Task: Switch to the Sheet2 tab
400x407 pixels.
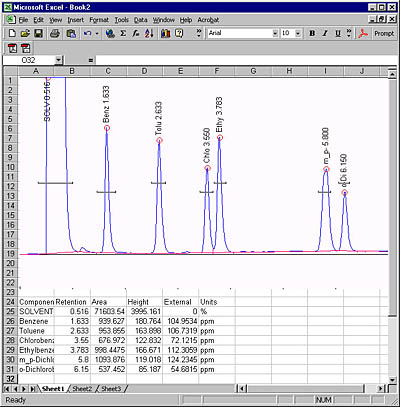Action: point(82,389)
